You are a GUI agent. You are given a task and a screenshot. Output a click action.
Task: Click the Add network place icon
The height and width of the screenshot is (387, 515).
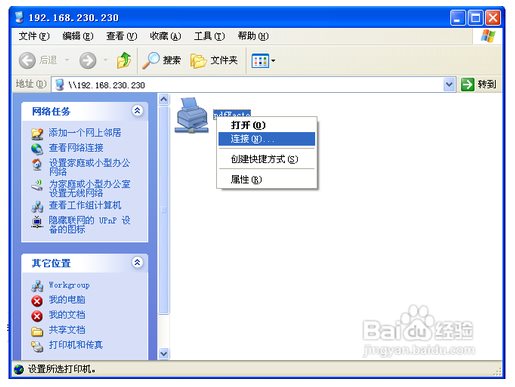tap(37, 134)
